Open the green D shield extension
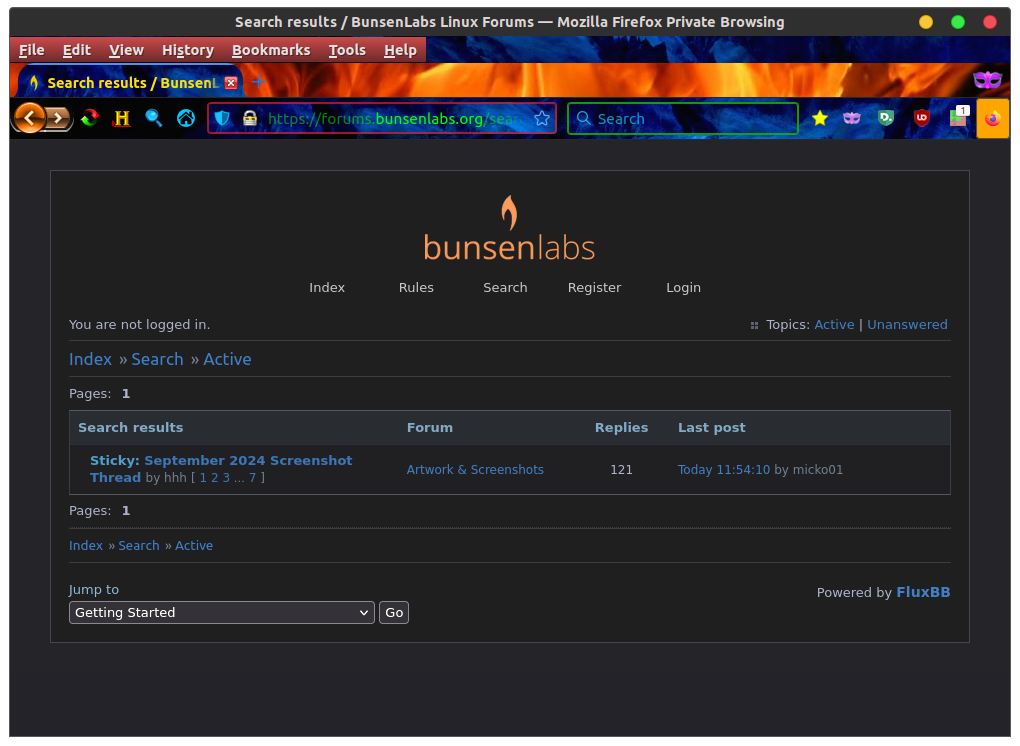Viewport: 1020px width, 746px height. (x=886, y=118)
